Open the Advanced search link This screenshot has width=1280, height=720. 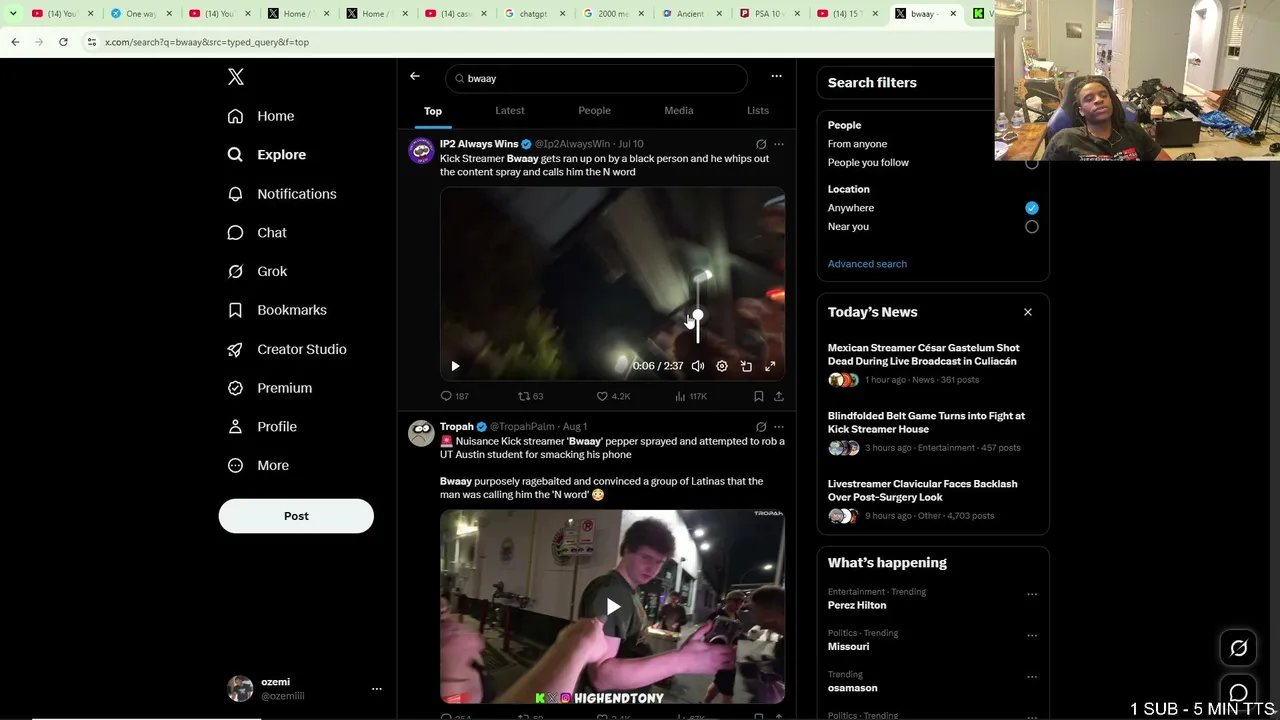click(867, 264)
